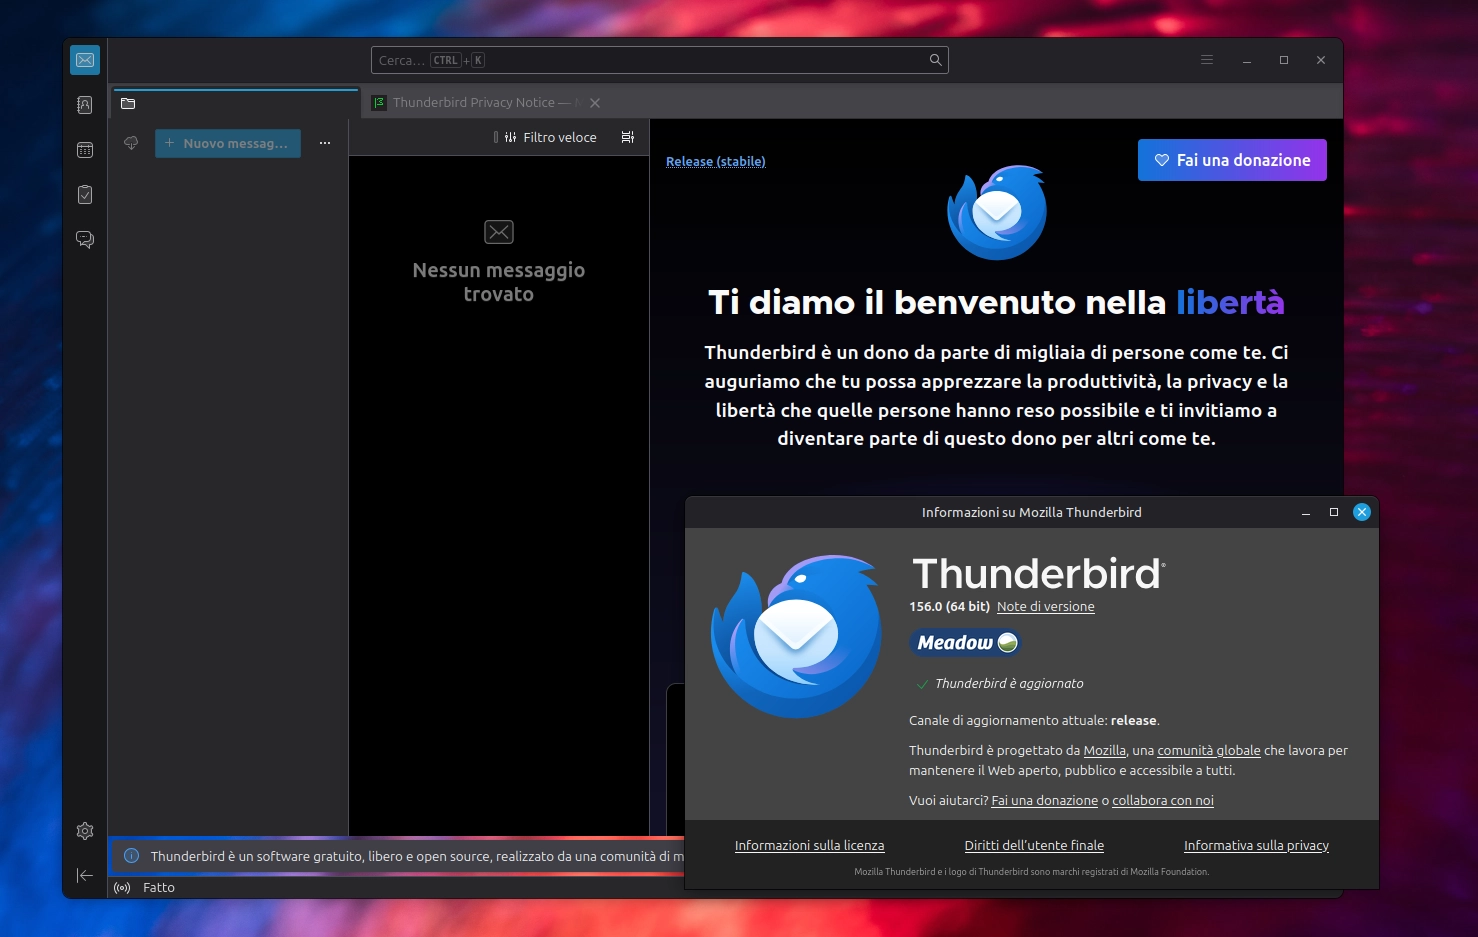The height and width of the screenshot is (937, 1478).
Task: Open Diritti dell'utente finale
Action: point(1034,845)
